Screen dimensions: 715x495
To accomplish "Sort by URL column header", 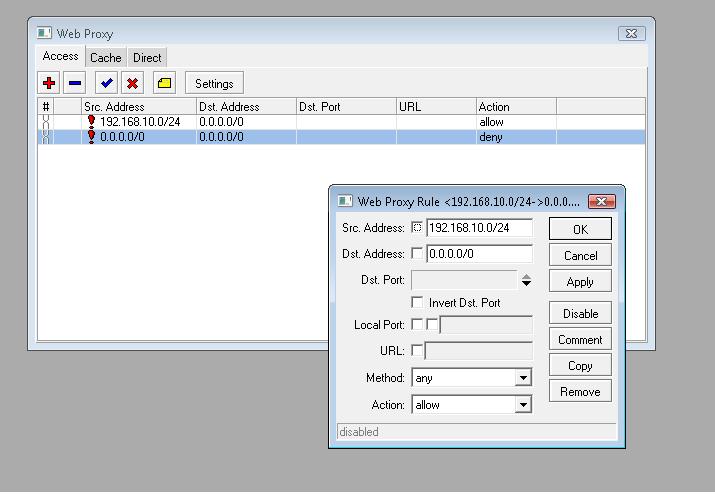I will 436,106.
